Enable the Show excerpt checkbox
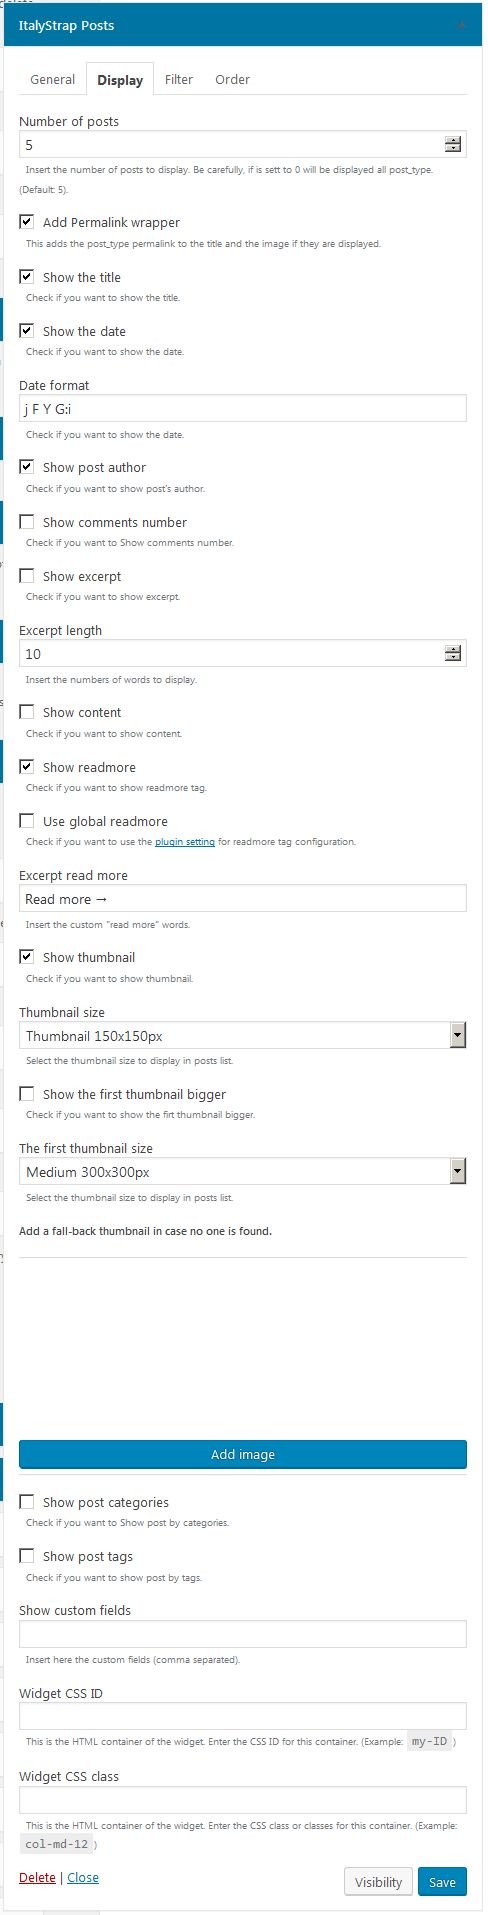The image size is (488, 1915). (27, 576)
